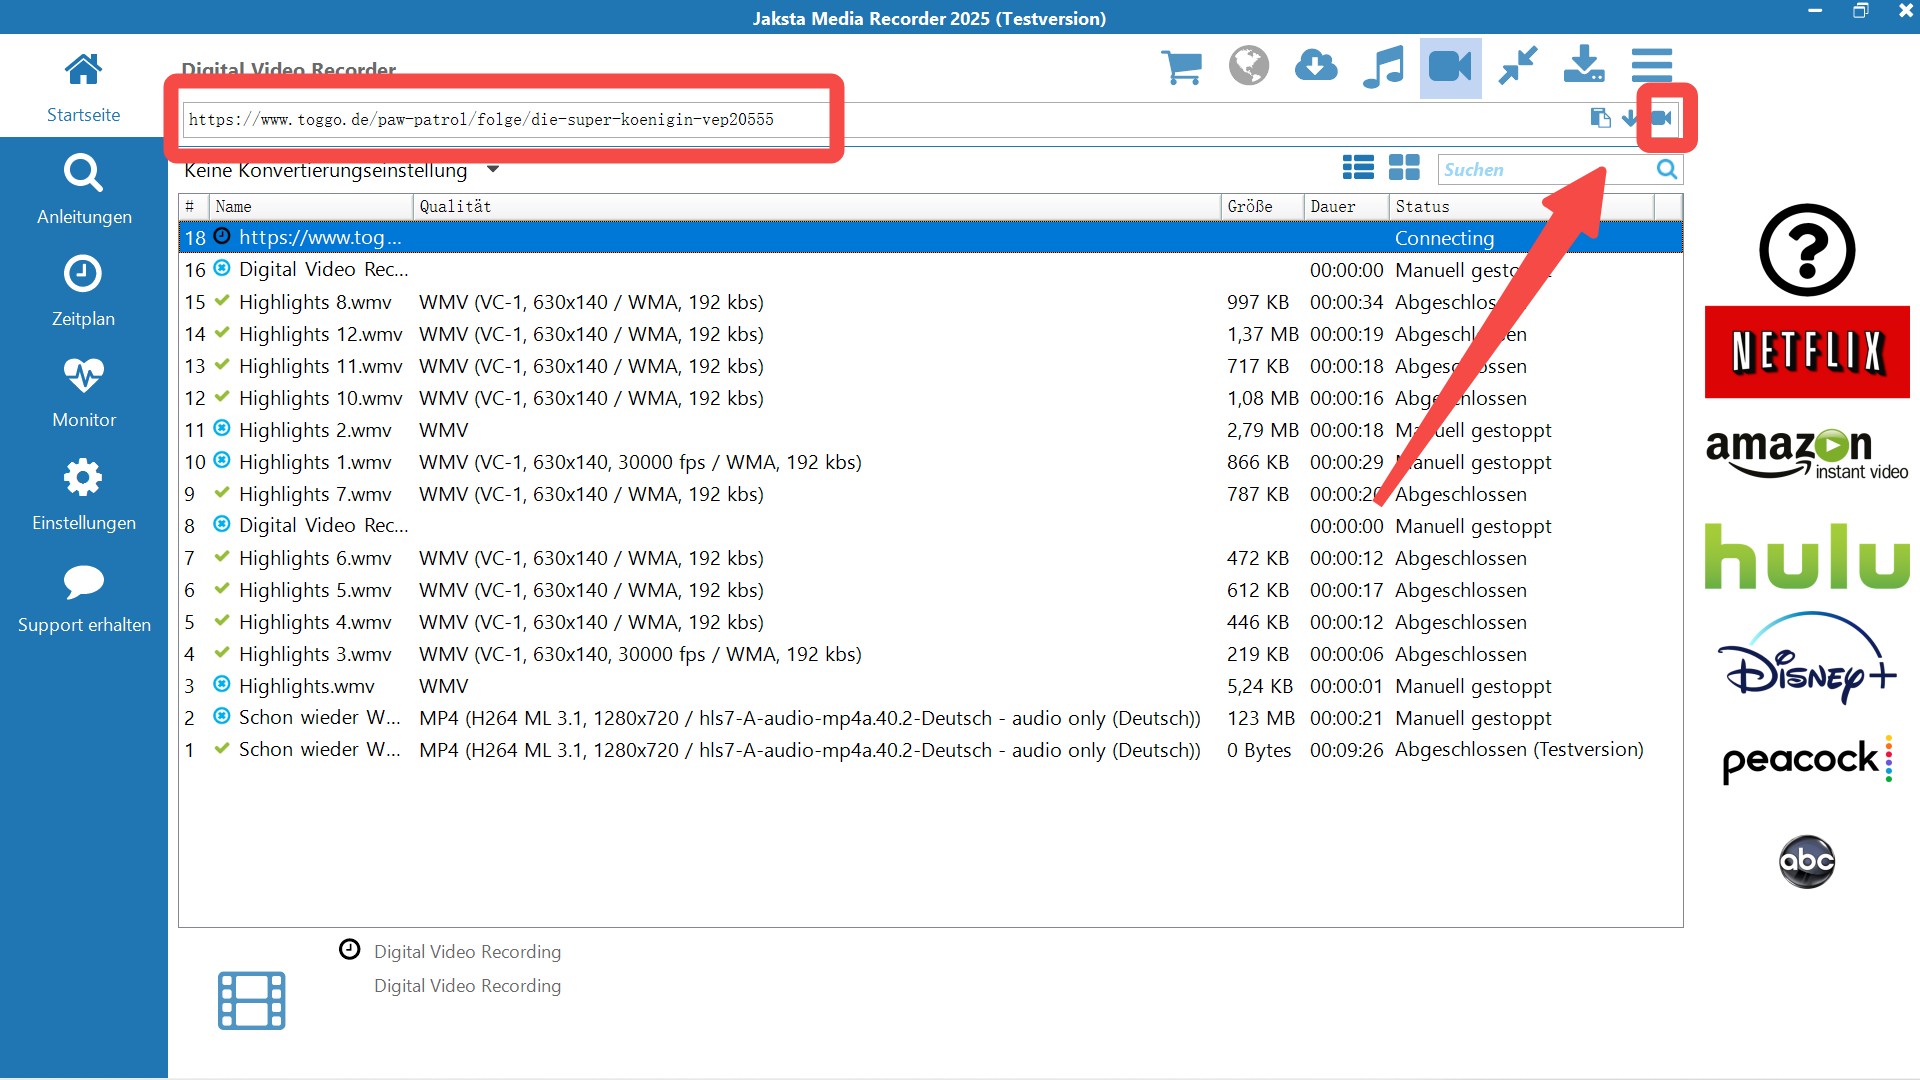Select Highlights 5.wmv row
The width and height of the screenshot is (1920, 1080).
[930, 590]
